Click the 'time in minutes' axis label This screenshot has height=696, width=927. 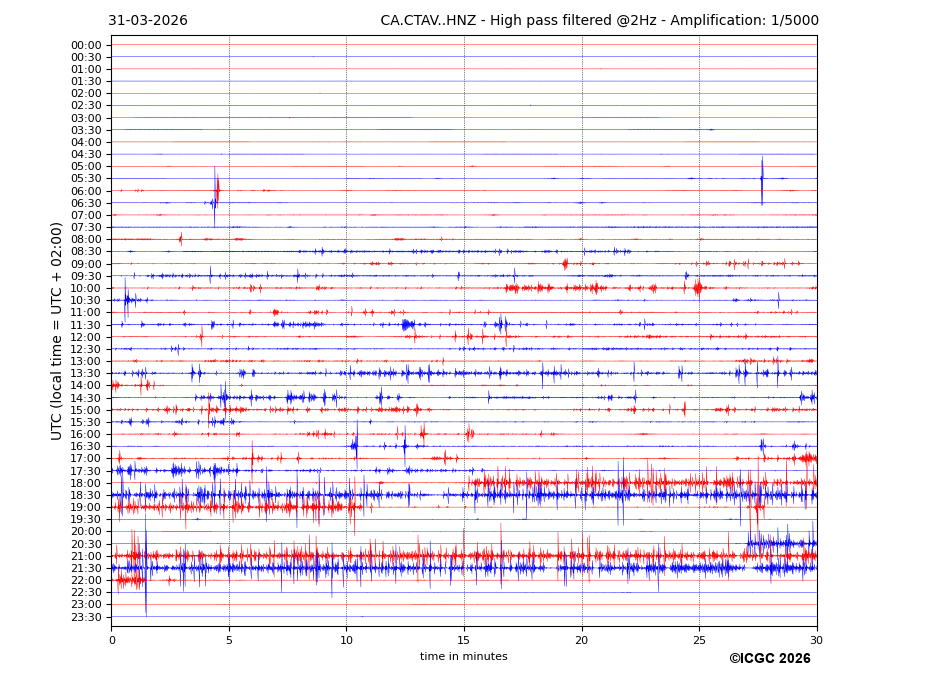(x=463, y=657)
